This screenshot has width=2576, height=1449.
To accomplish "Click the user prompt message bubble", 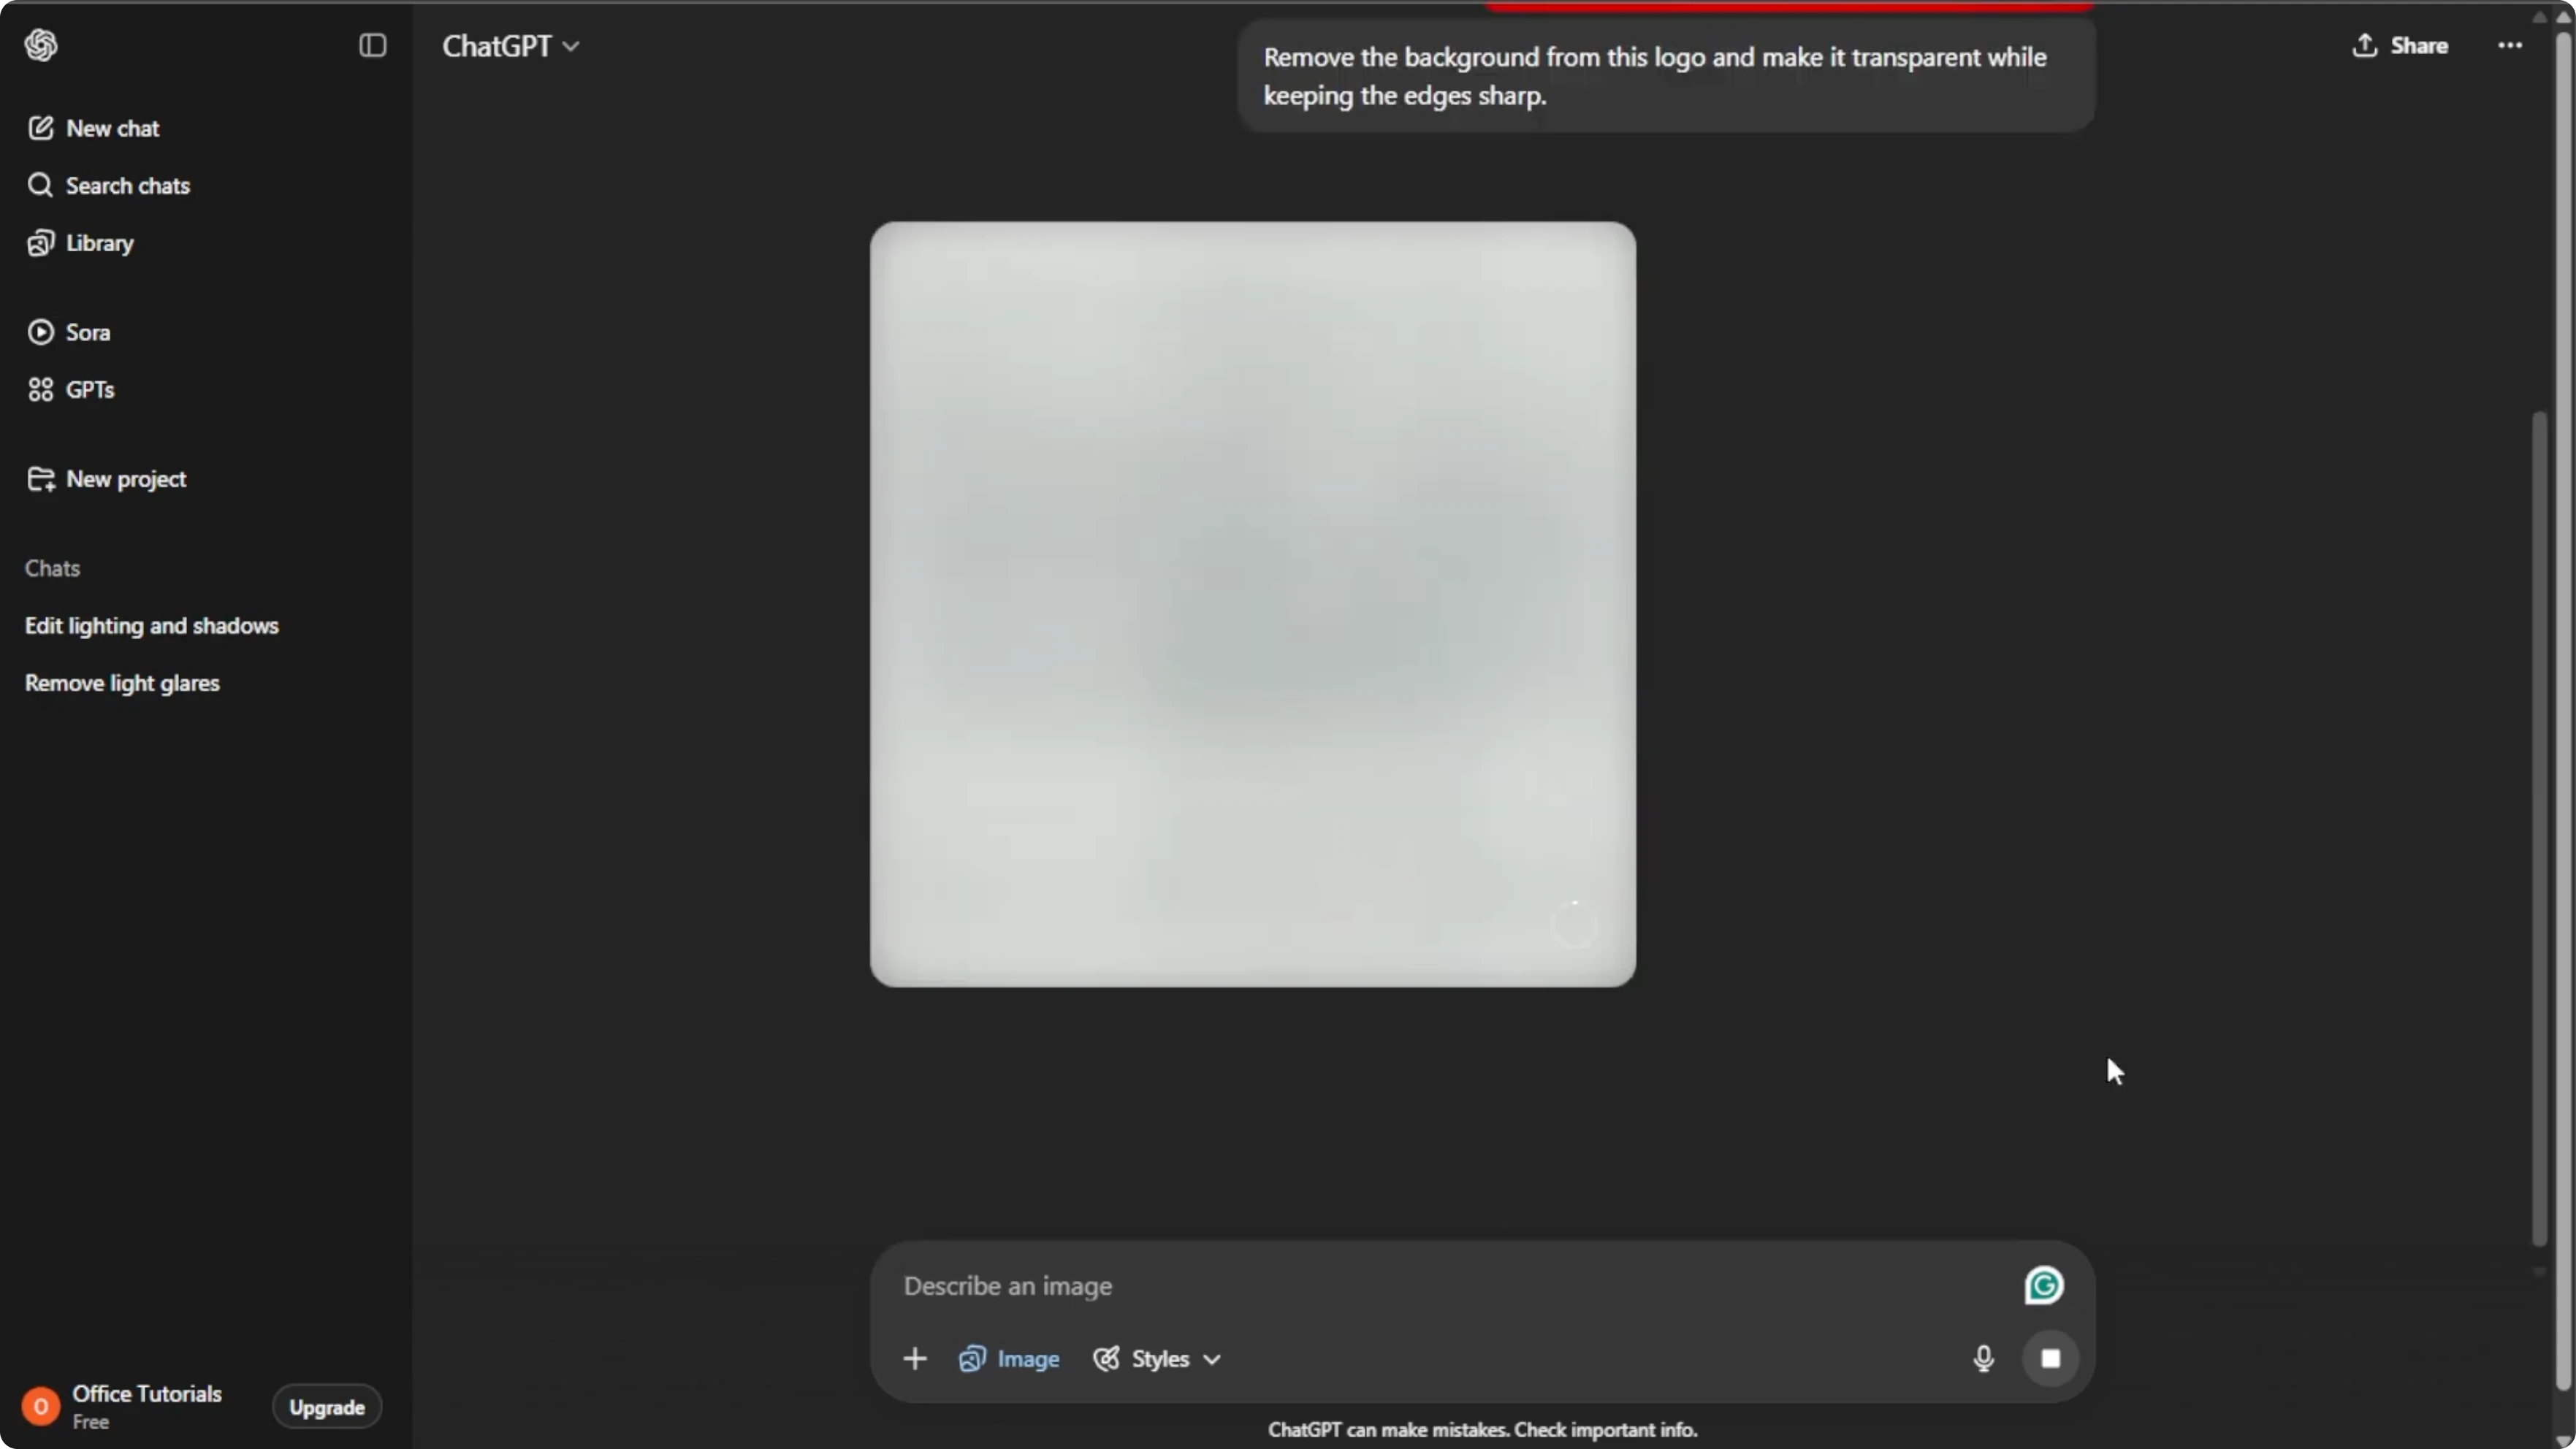I will tap(1666, 76).
